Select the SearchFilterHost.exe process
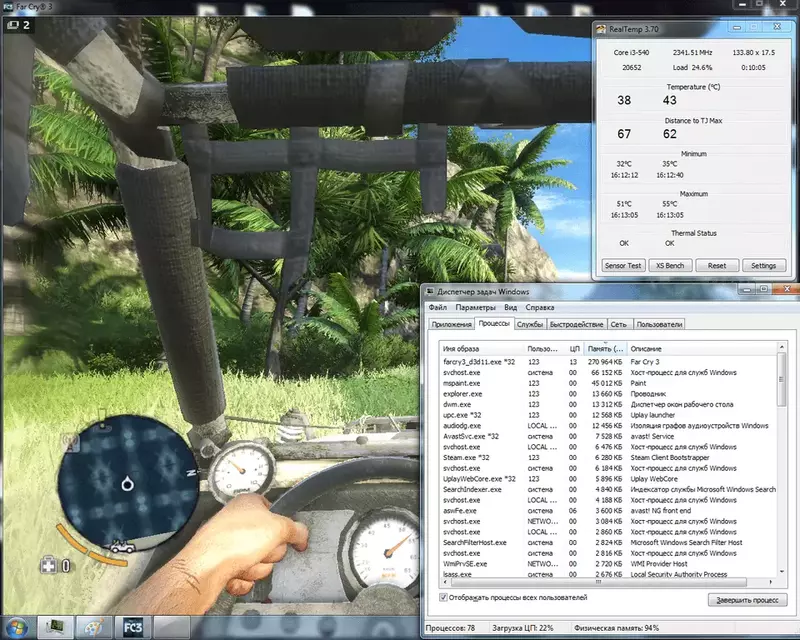 (x=608, y=543)
